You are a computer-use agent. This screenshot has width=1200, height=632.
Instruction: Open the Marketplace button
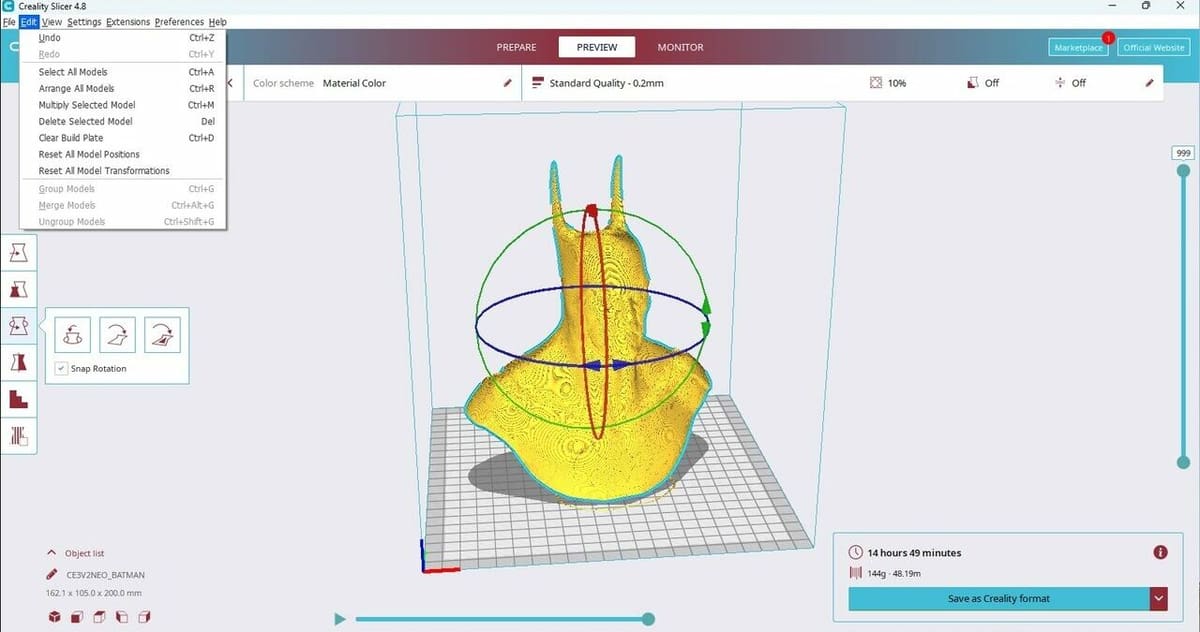tap(1079, 47)
